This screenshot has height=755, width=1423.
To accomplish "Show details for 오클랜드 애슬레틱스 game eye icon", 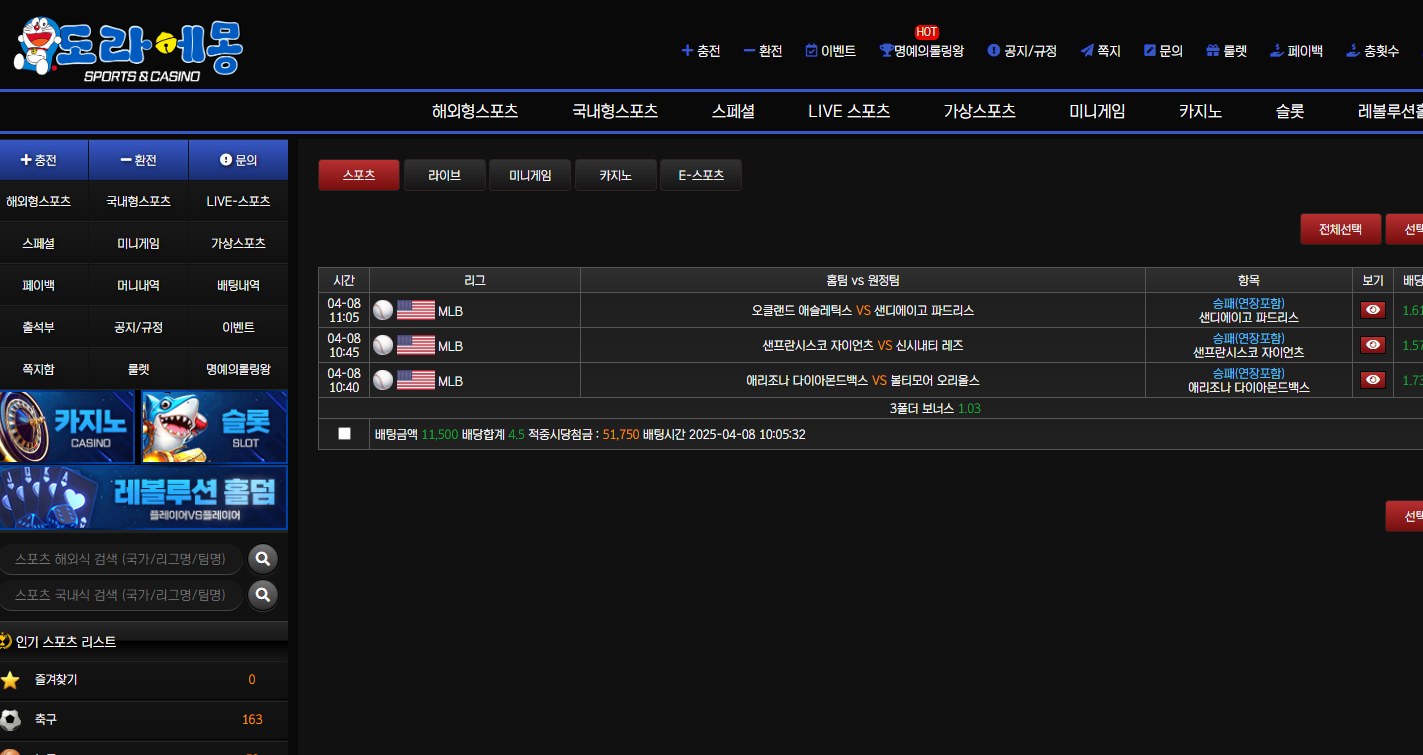I will click(x=1373, y=310).
